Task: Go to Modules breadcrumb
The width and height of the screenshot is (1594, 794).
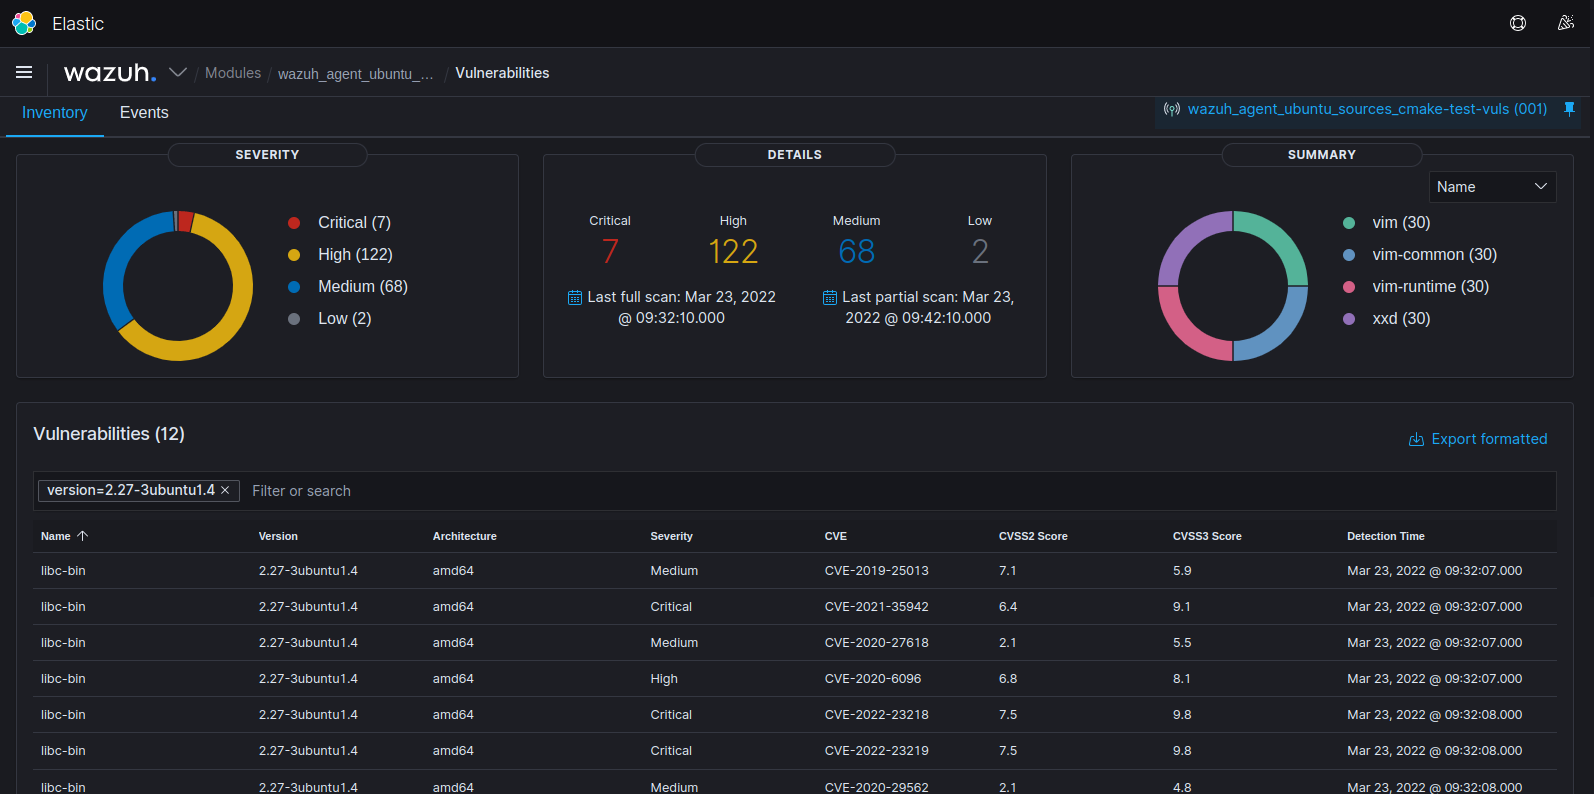Action: pos(233,73)
